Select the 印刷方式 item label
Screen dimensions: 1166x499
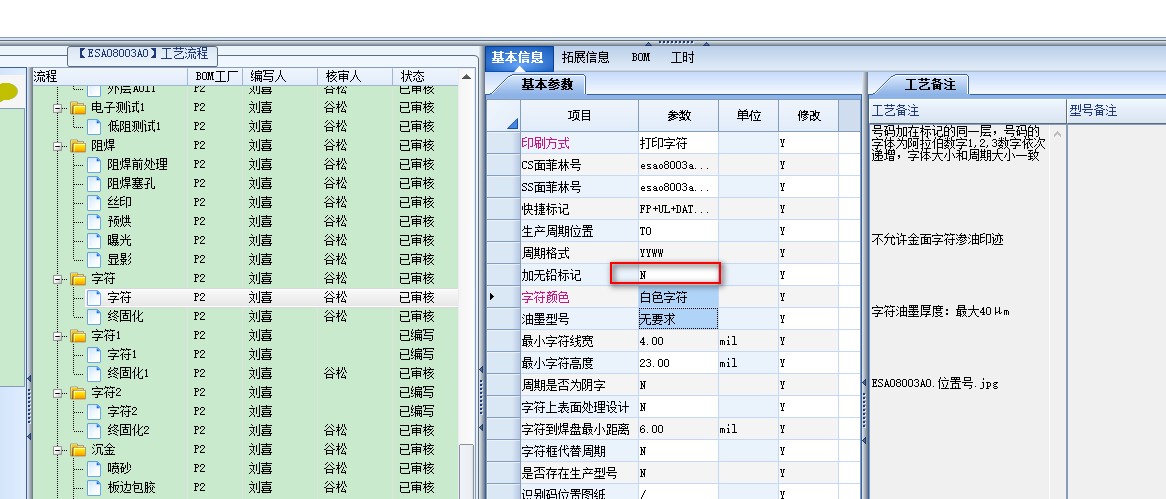pos(546,143)
